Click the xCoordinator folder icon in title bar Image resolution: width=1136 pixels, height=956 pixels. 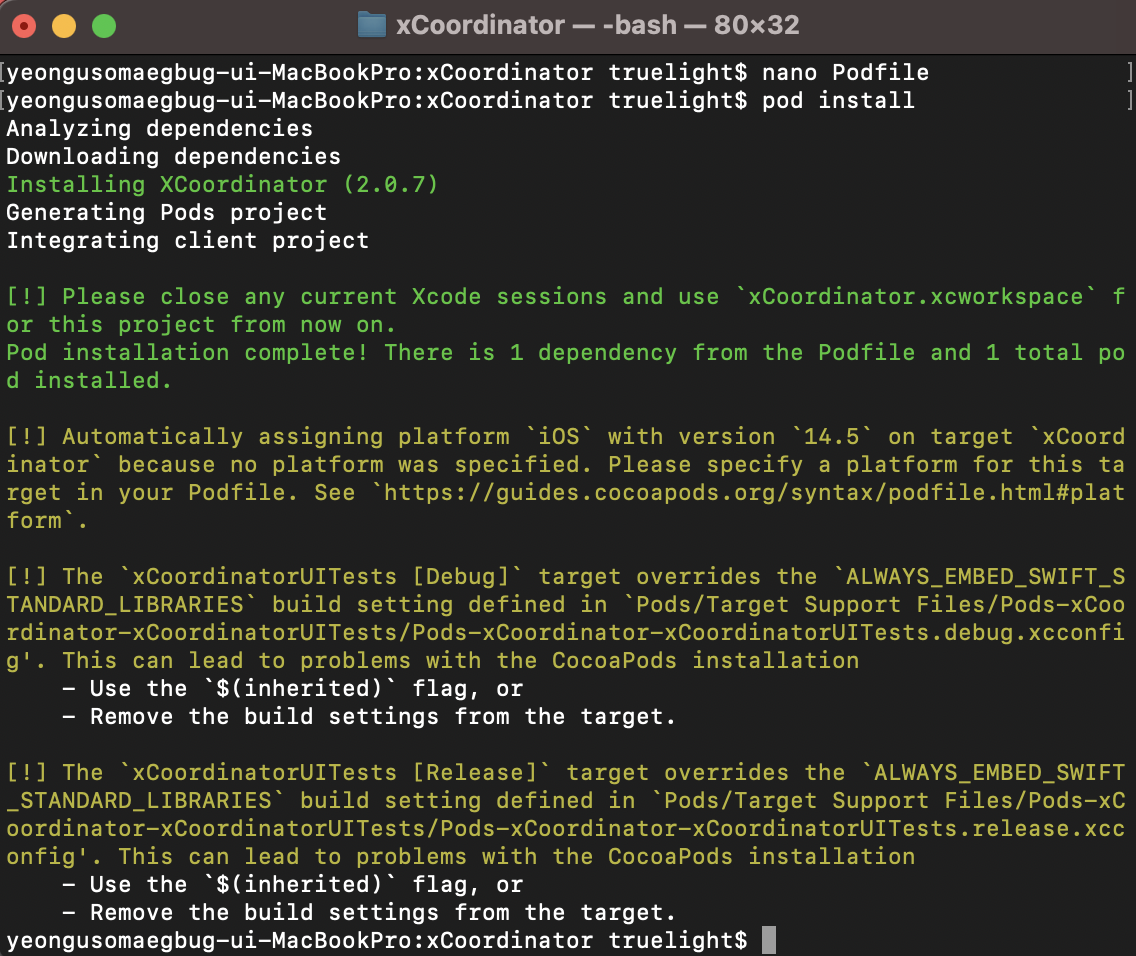[x=372, y=25]
